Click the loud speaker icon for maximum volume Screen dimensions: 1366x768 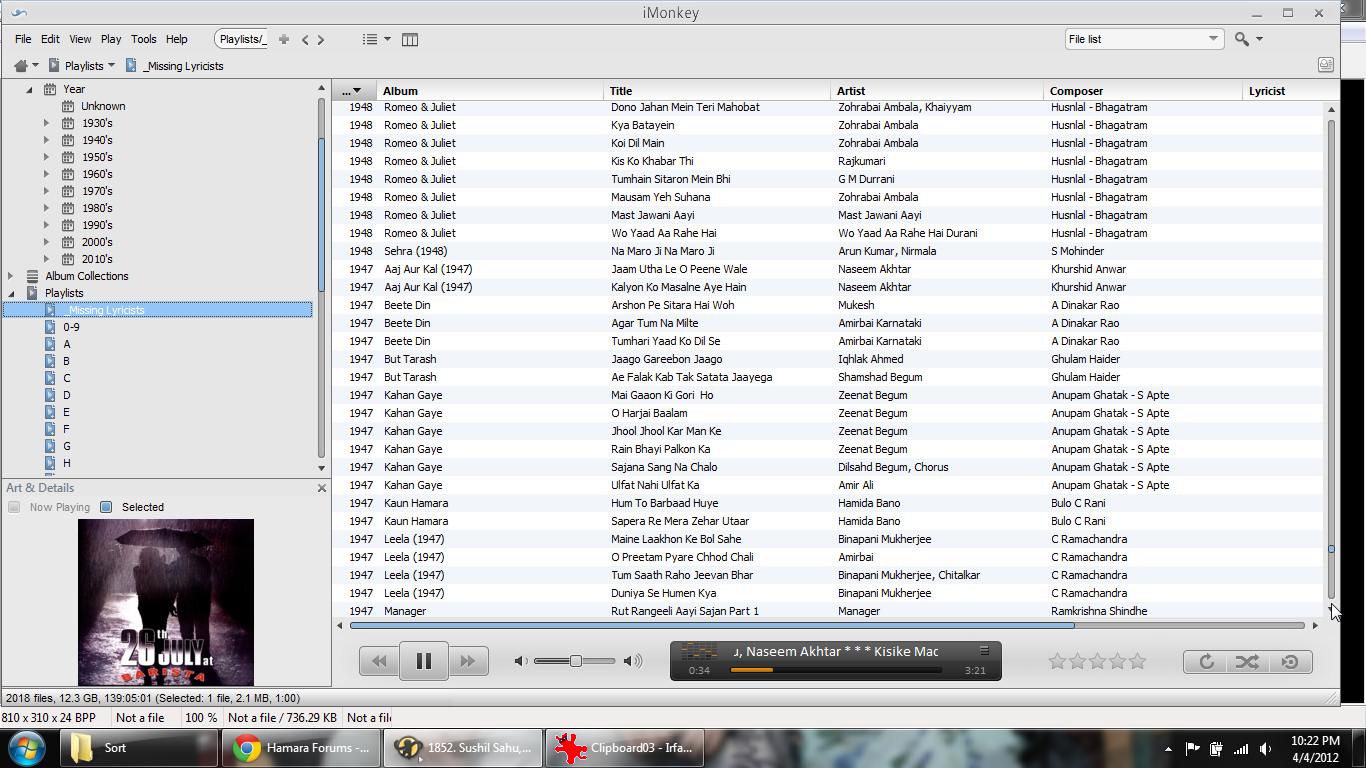tap(633, 661)
